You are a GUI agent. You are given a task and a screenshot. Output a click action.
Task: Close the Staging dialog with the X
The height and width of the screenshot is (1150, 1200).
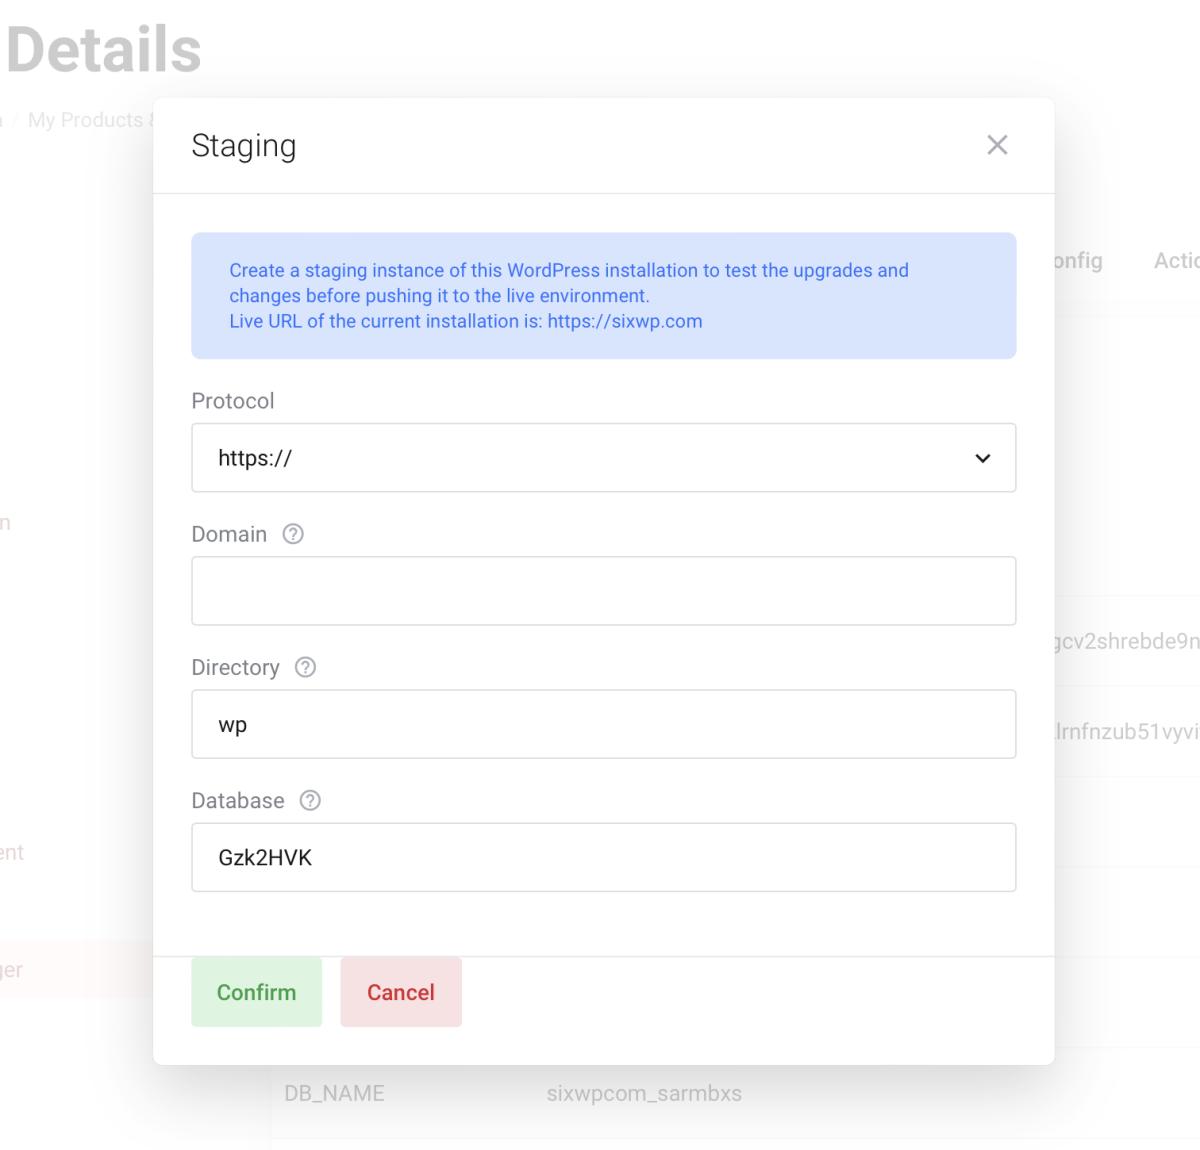996,145
